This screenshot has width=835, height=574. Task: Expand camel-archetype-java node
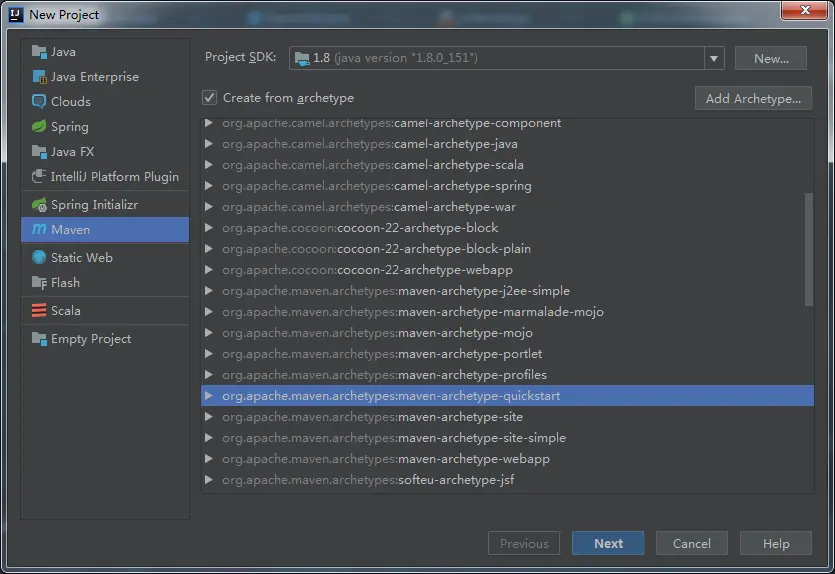(x=209, y=144)
